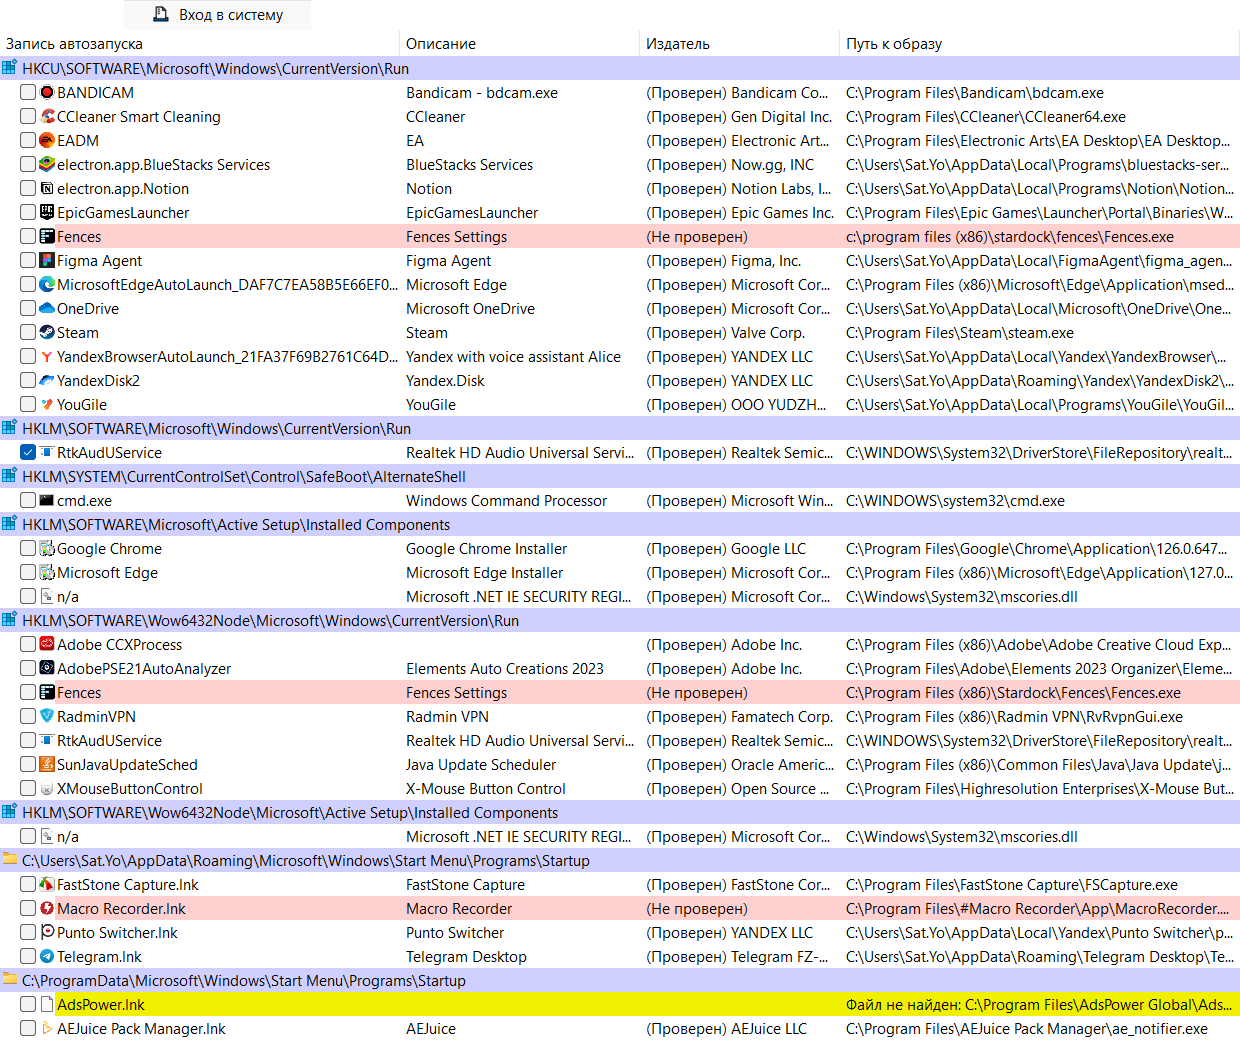Select the "Java Update Scheduler" description

click(481, 764)
